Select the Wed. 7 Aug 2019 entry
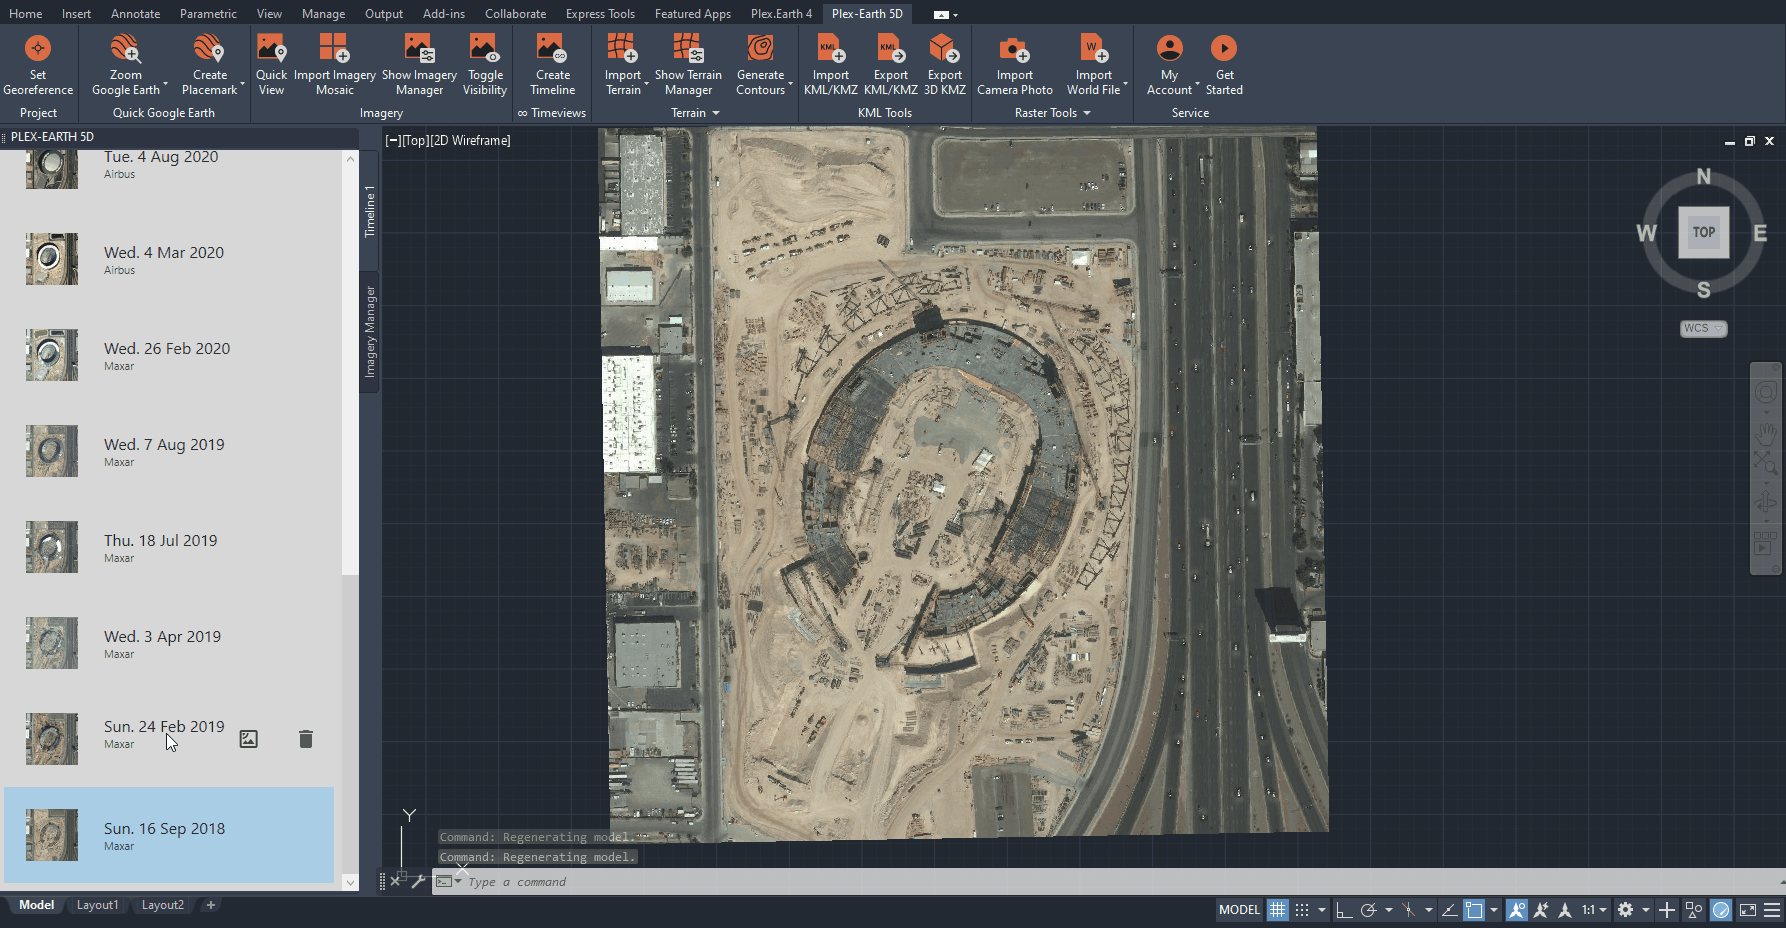 (x=169, y=451)
